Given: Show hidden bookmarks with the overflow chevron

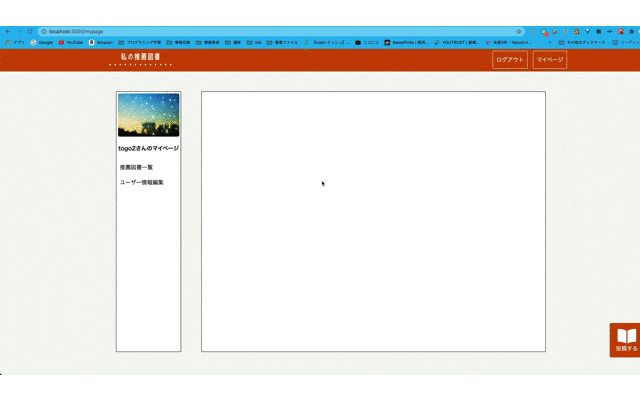Looking at the screenshot, I should tap(550, 42).
